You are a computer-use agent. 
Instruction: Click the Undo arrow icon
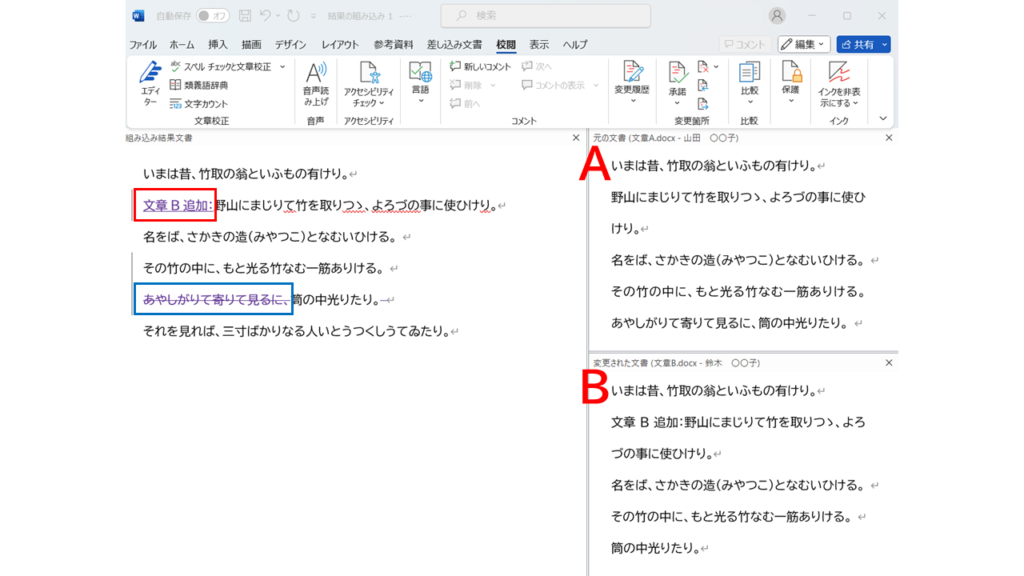click(265, 16)
